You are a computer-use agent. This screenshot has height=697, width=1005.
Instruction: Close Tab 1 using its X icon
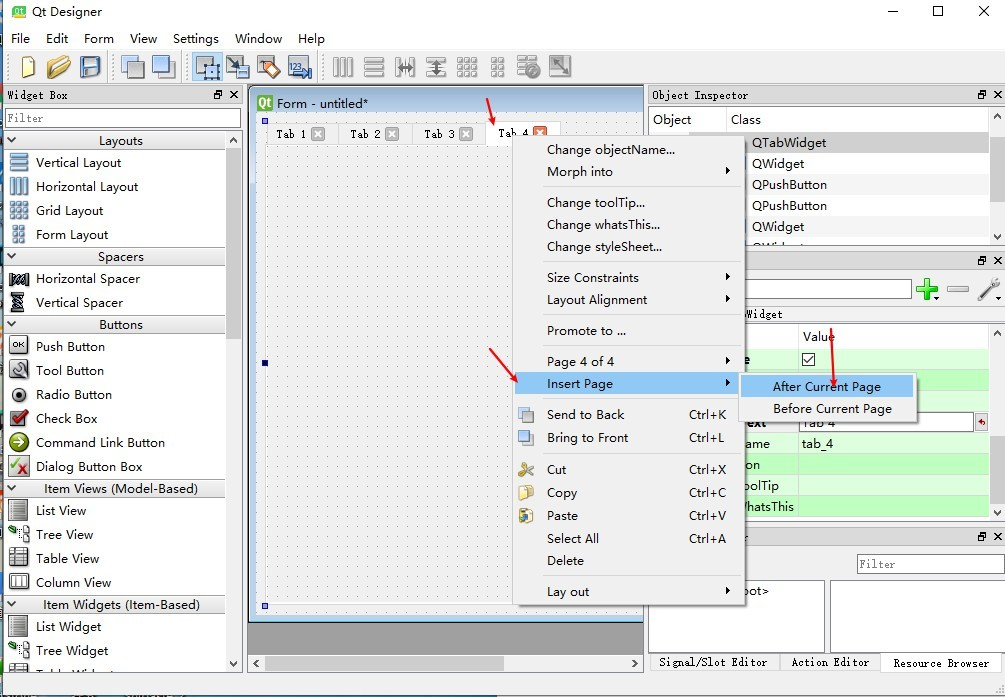318,134
